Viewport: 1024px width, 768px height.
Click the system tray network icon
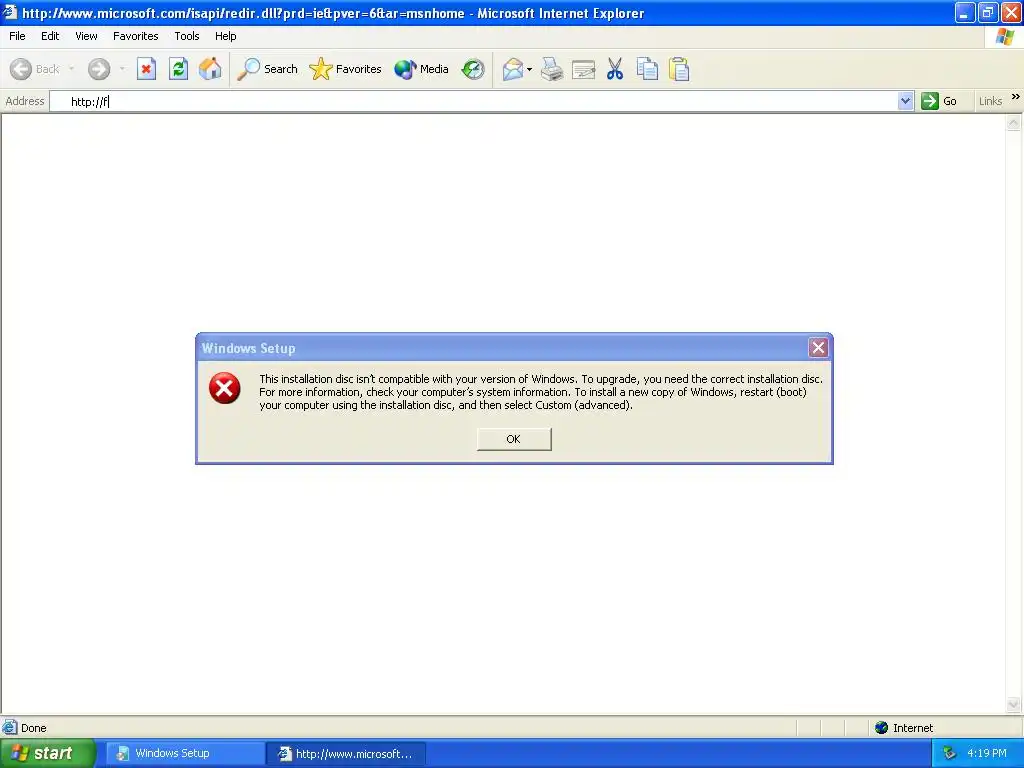[949, 754]
